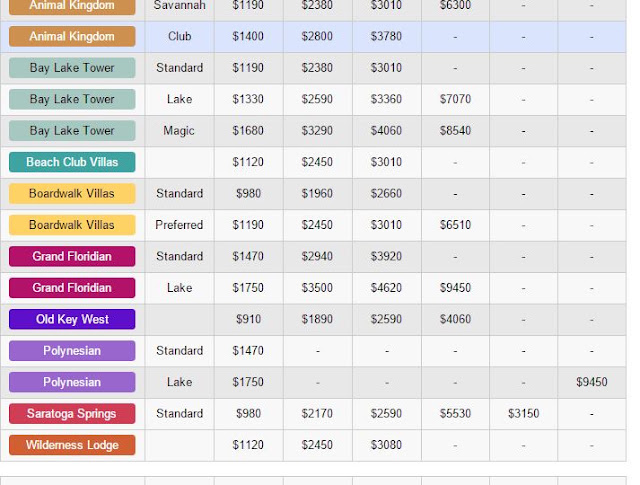Click the $3080 Wilderness Lodge price cell
The width and height of the screenshot is (640, 485).
click(x=386, y=445)
